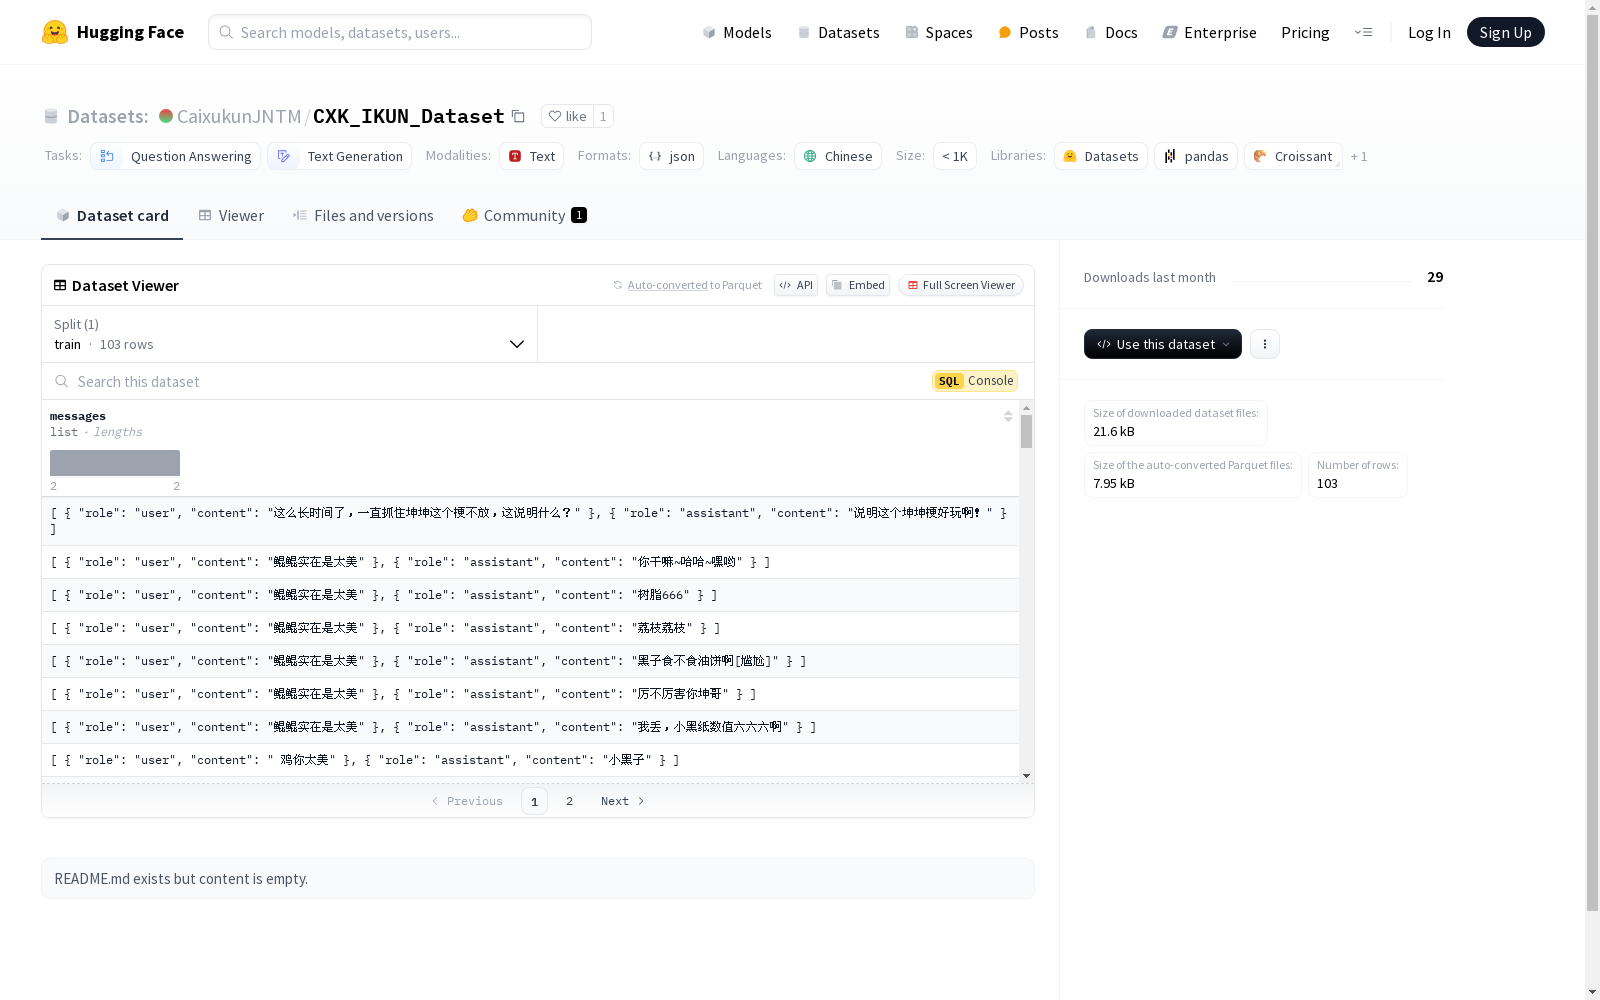This screenshot has width=1600, height=1000.
Task: Click the heart like button
Action: point(567,116)
